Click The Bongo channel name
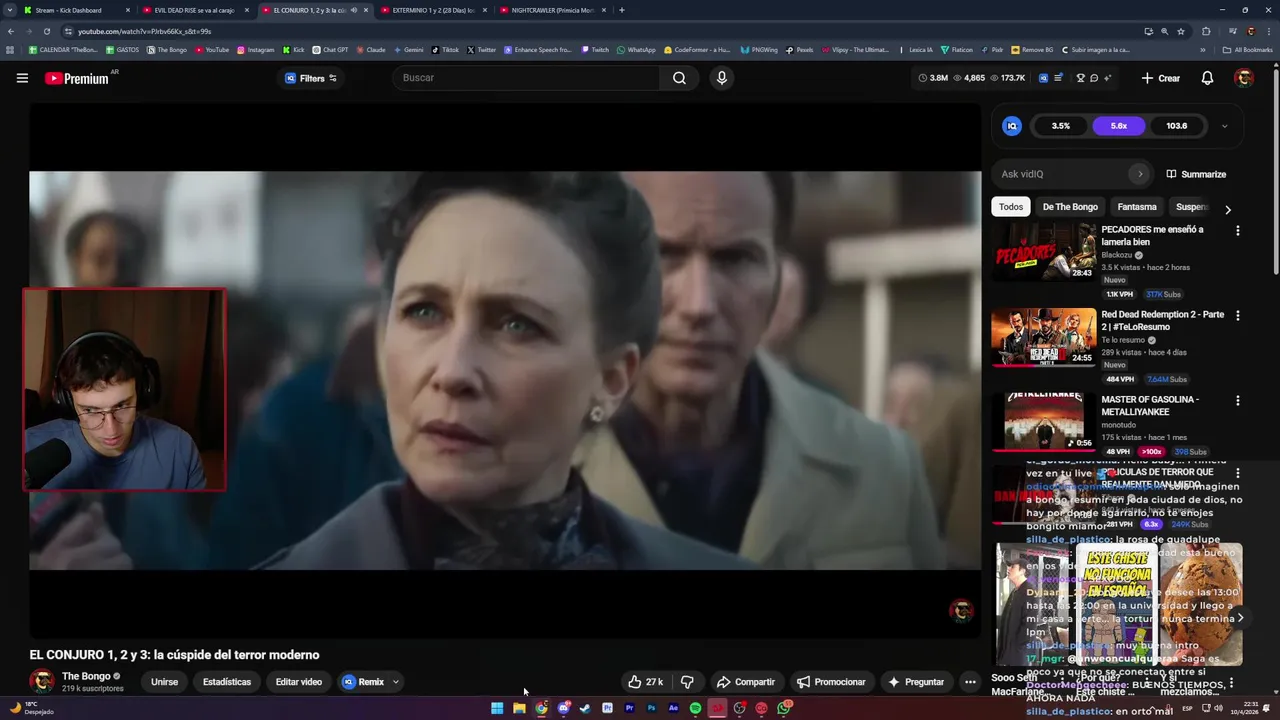 pyautogui.click(x=86, y=676)
